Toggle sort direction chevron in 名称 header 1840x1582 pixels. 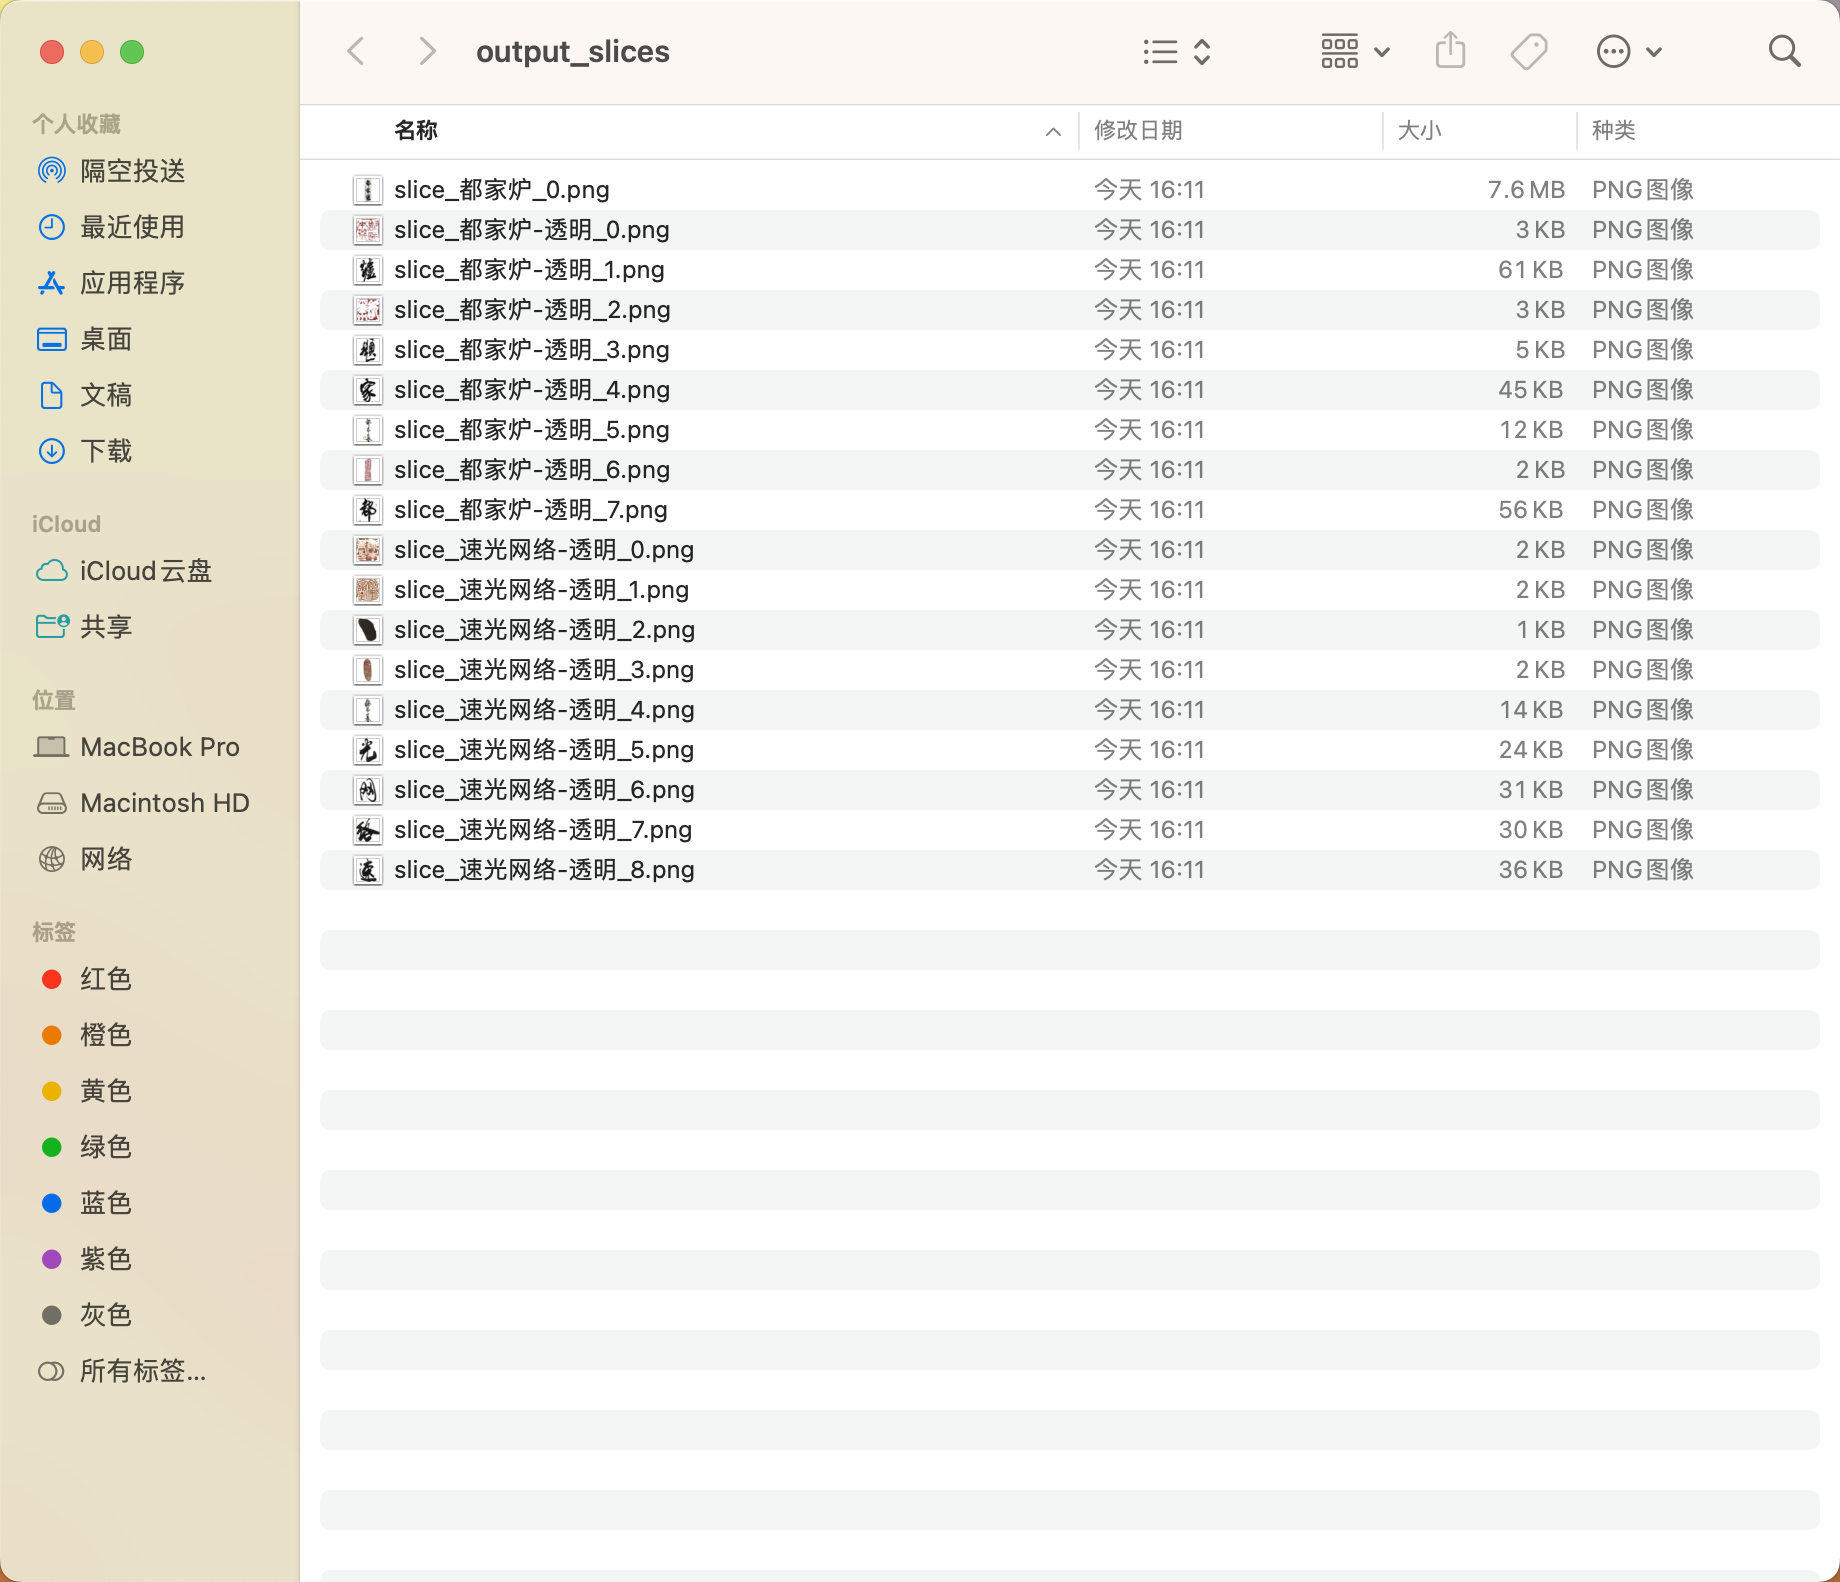[x=1053, y=131]
